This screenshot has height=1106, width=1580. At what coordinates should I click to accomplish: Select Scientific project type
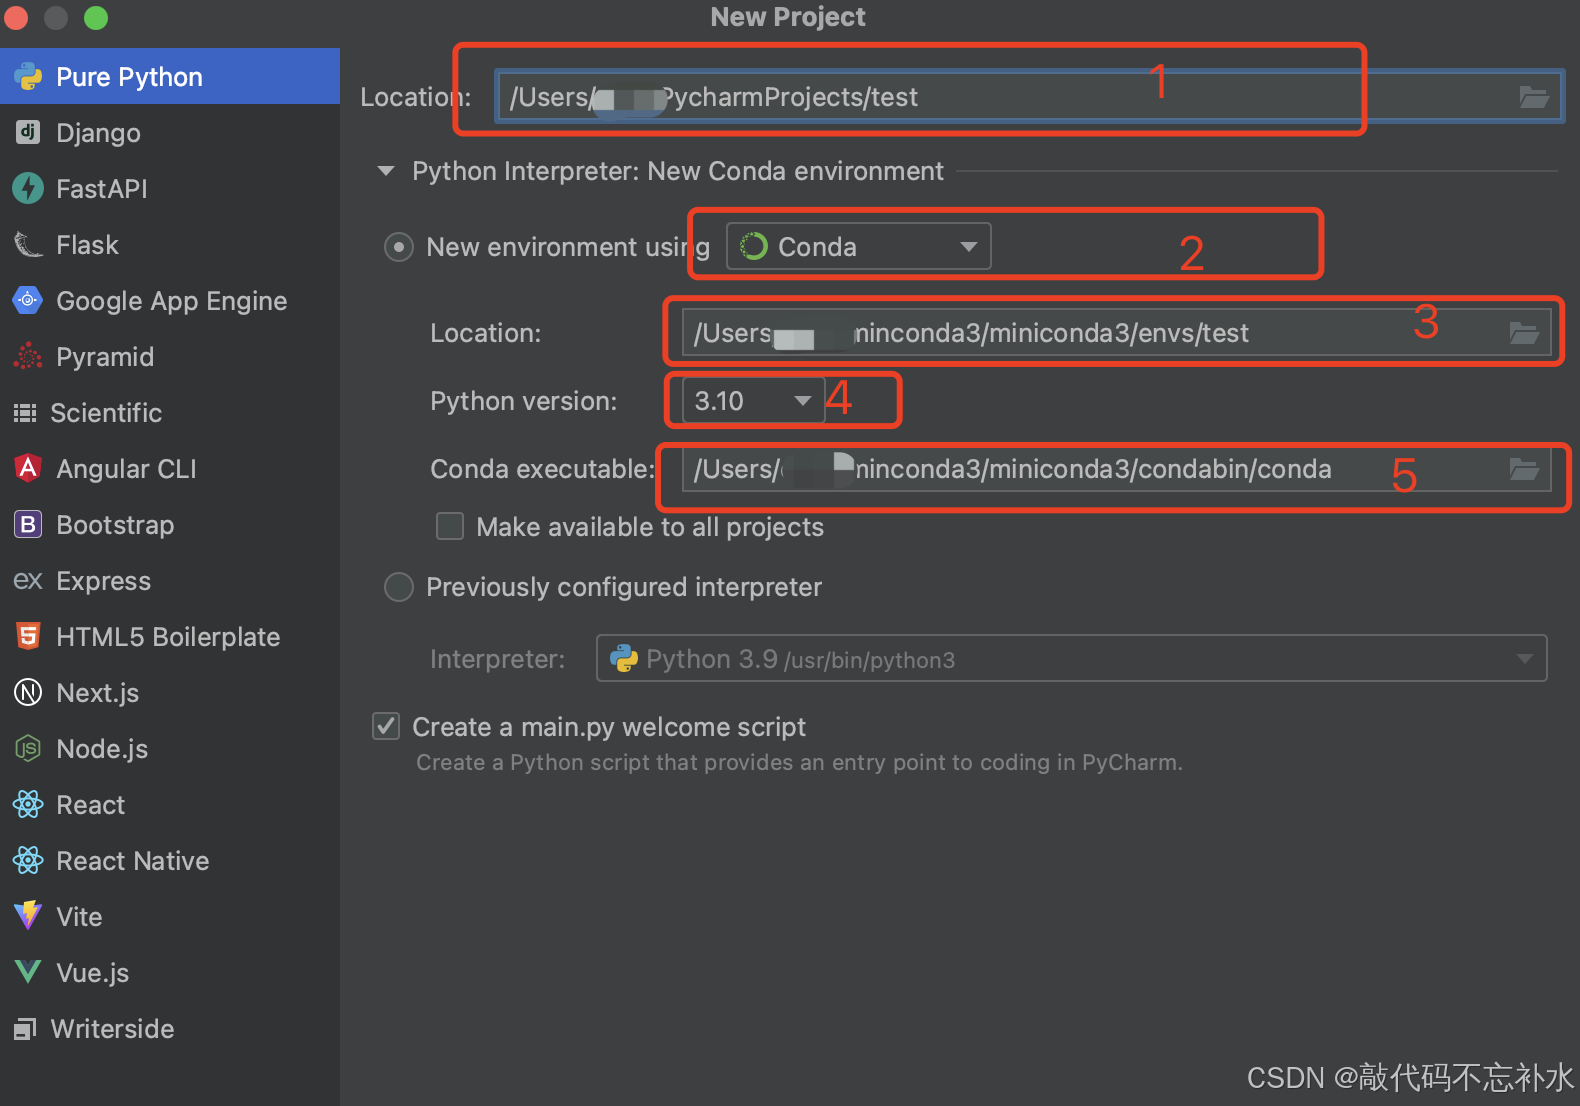click(170, 412)
